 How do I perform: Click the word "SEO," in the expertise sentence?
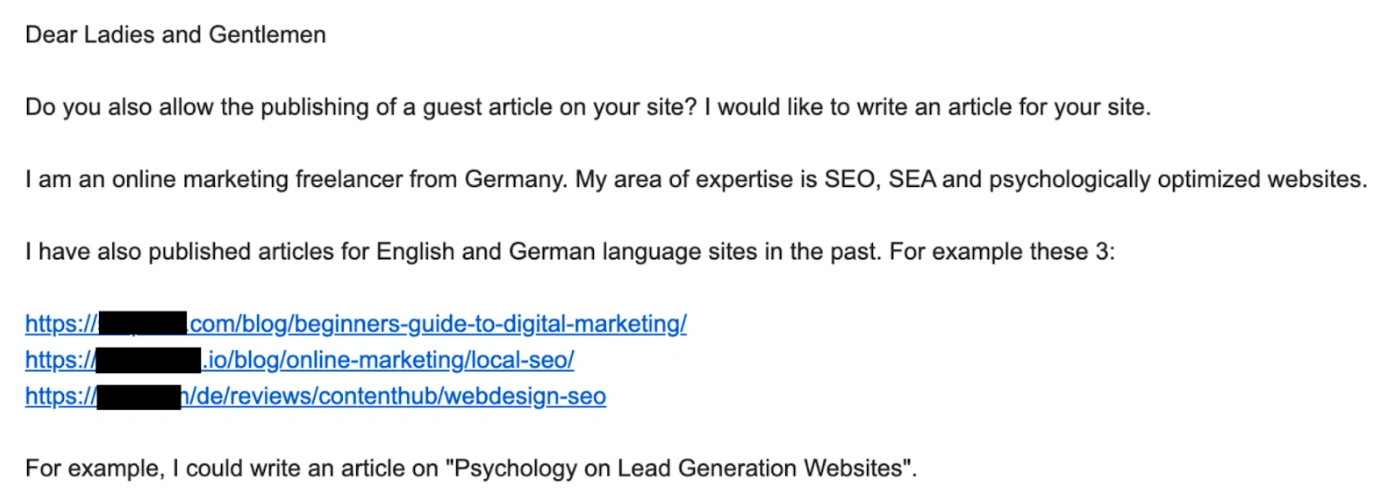coord(856,180)
